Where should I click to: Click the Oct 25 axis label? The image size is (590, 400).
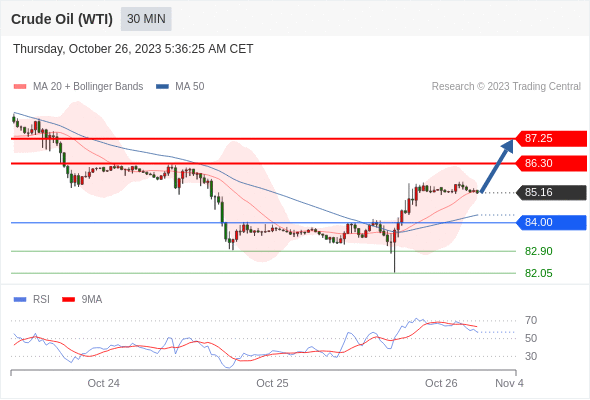pos(272,383)
